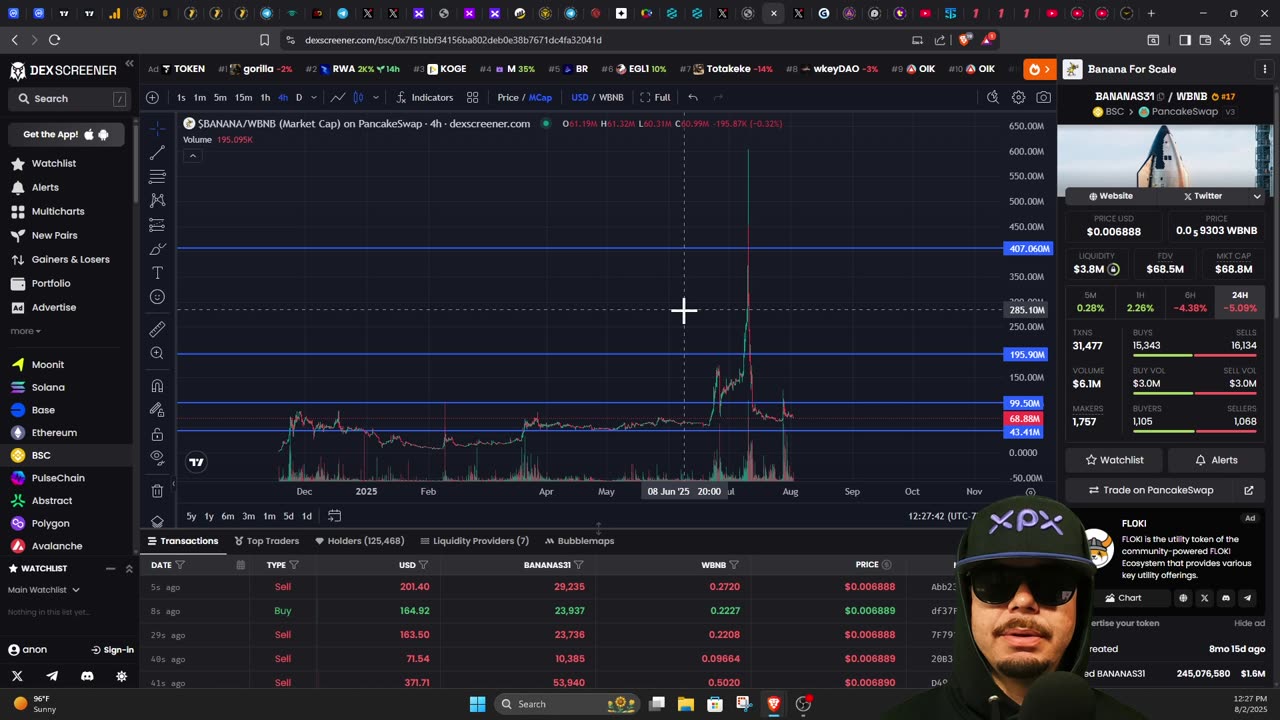Open the token Website link
The height and width of the screenshot is (720, 1280).
(x=1110, y=196)
